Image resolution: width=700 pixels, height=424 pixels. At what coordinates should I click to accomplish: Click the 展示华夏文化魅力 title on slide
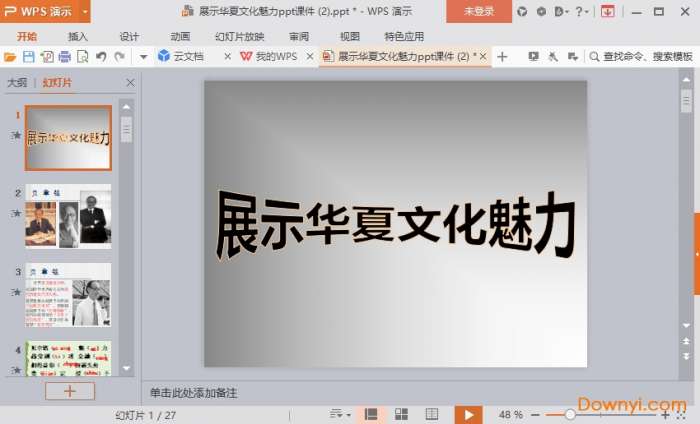[396, 225]
